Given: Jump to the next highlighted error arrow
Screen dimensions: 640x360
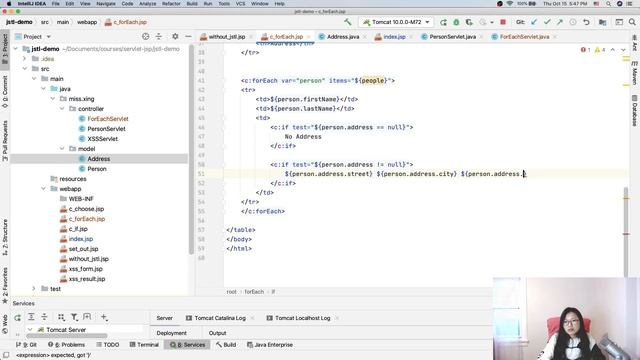Looking at the screenshot, I should pyautogui.click(x=623, y=50).
